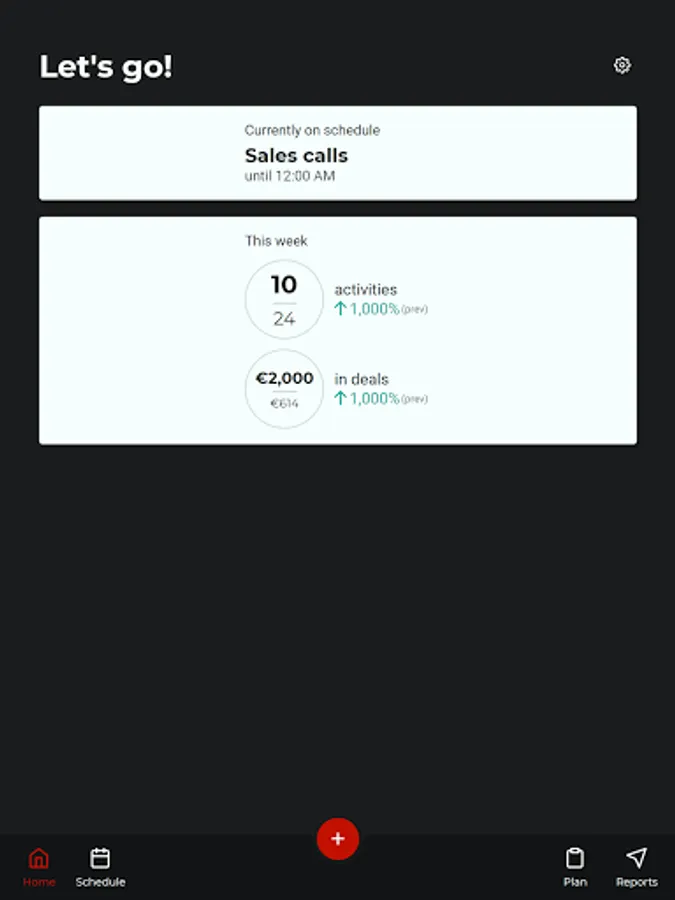Click the green arrow beside activities
The height and width of the screenshot is (900, 675).
[x=340, y=309]
